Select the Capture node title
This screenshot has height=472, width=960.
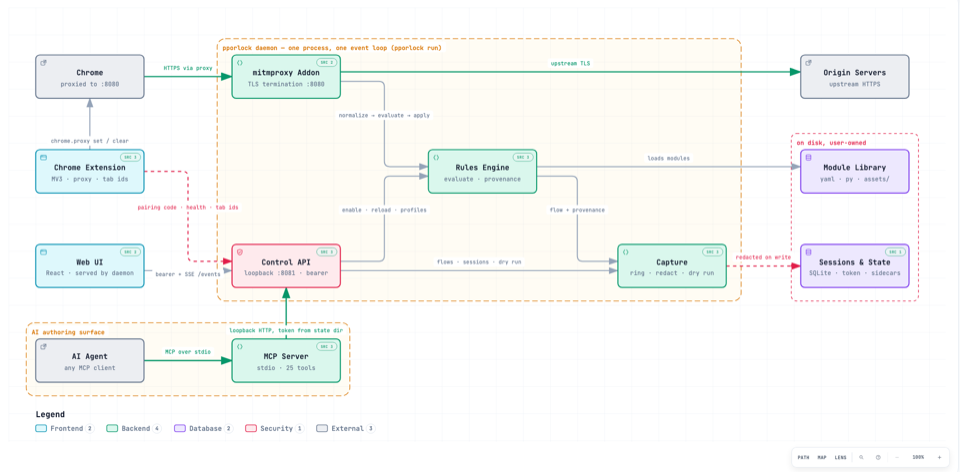pos(672,262)
